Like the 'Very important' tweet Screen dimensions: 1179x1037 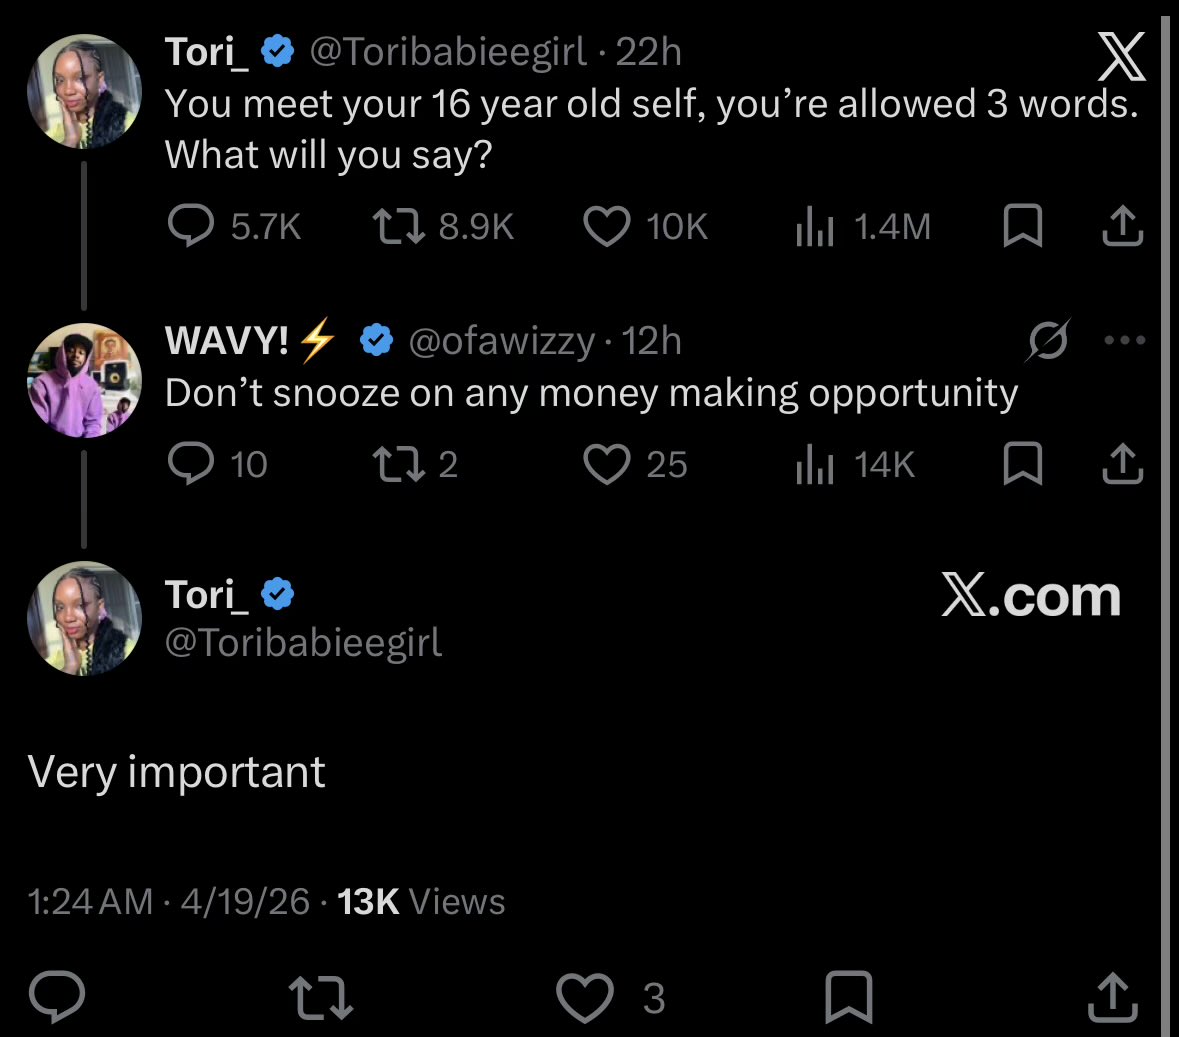click(x=584, y=997)
